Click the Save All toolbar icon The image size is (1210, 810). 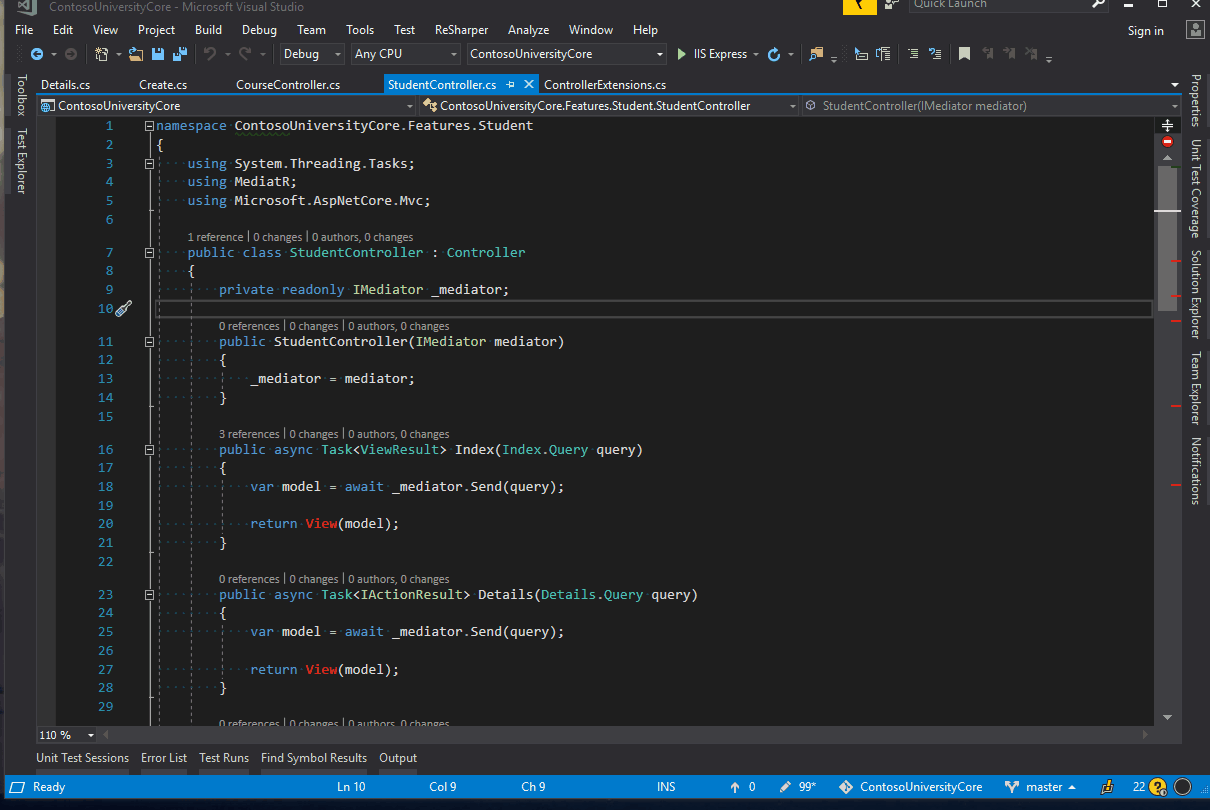click(180, 54)
